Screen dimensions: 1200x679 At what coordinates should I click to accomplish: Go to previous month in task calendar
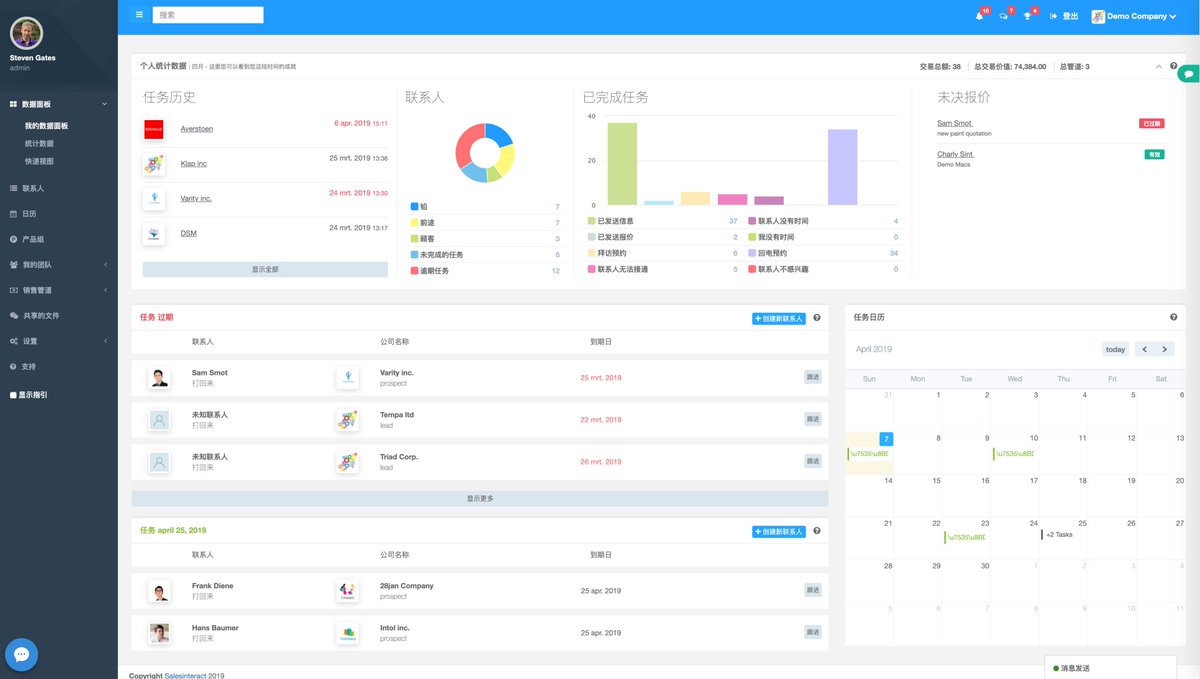(1145, 349)
